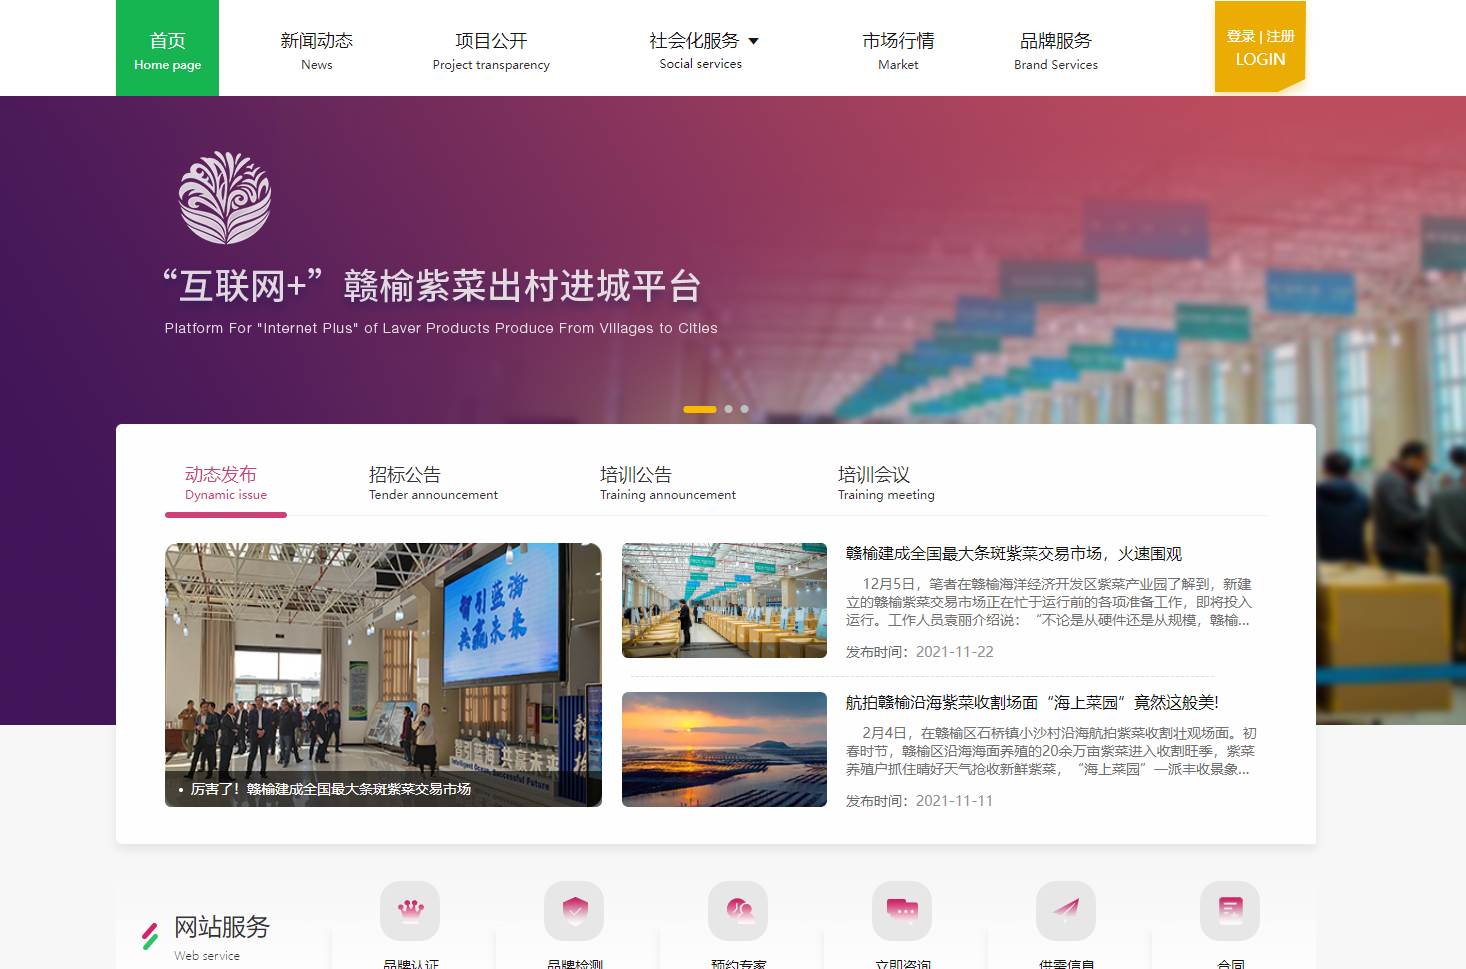Open the News menu item
1466x969 pixels.
[316, 50]
